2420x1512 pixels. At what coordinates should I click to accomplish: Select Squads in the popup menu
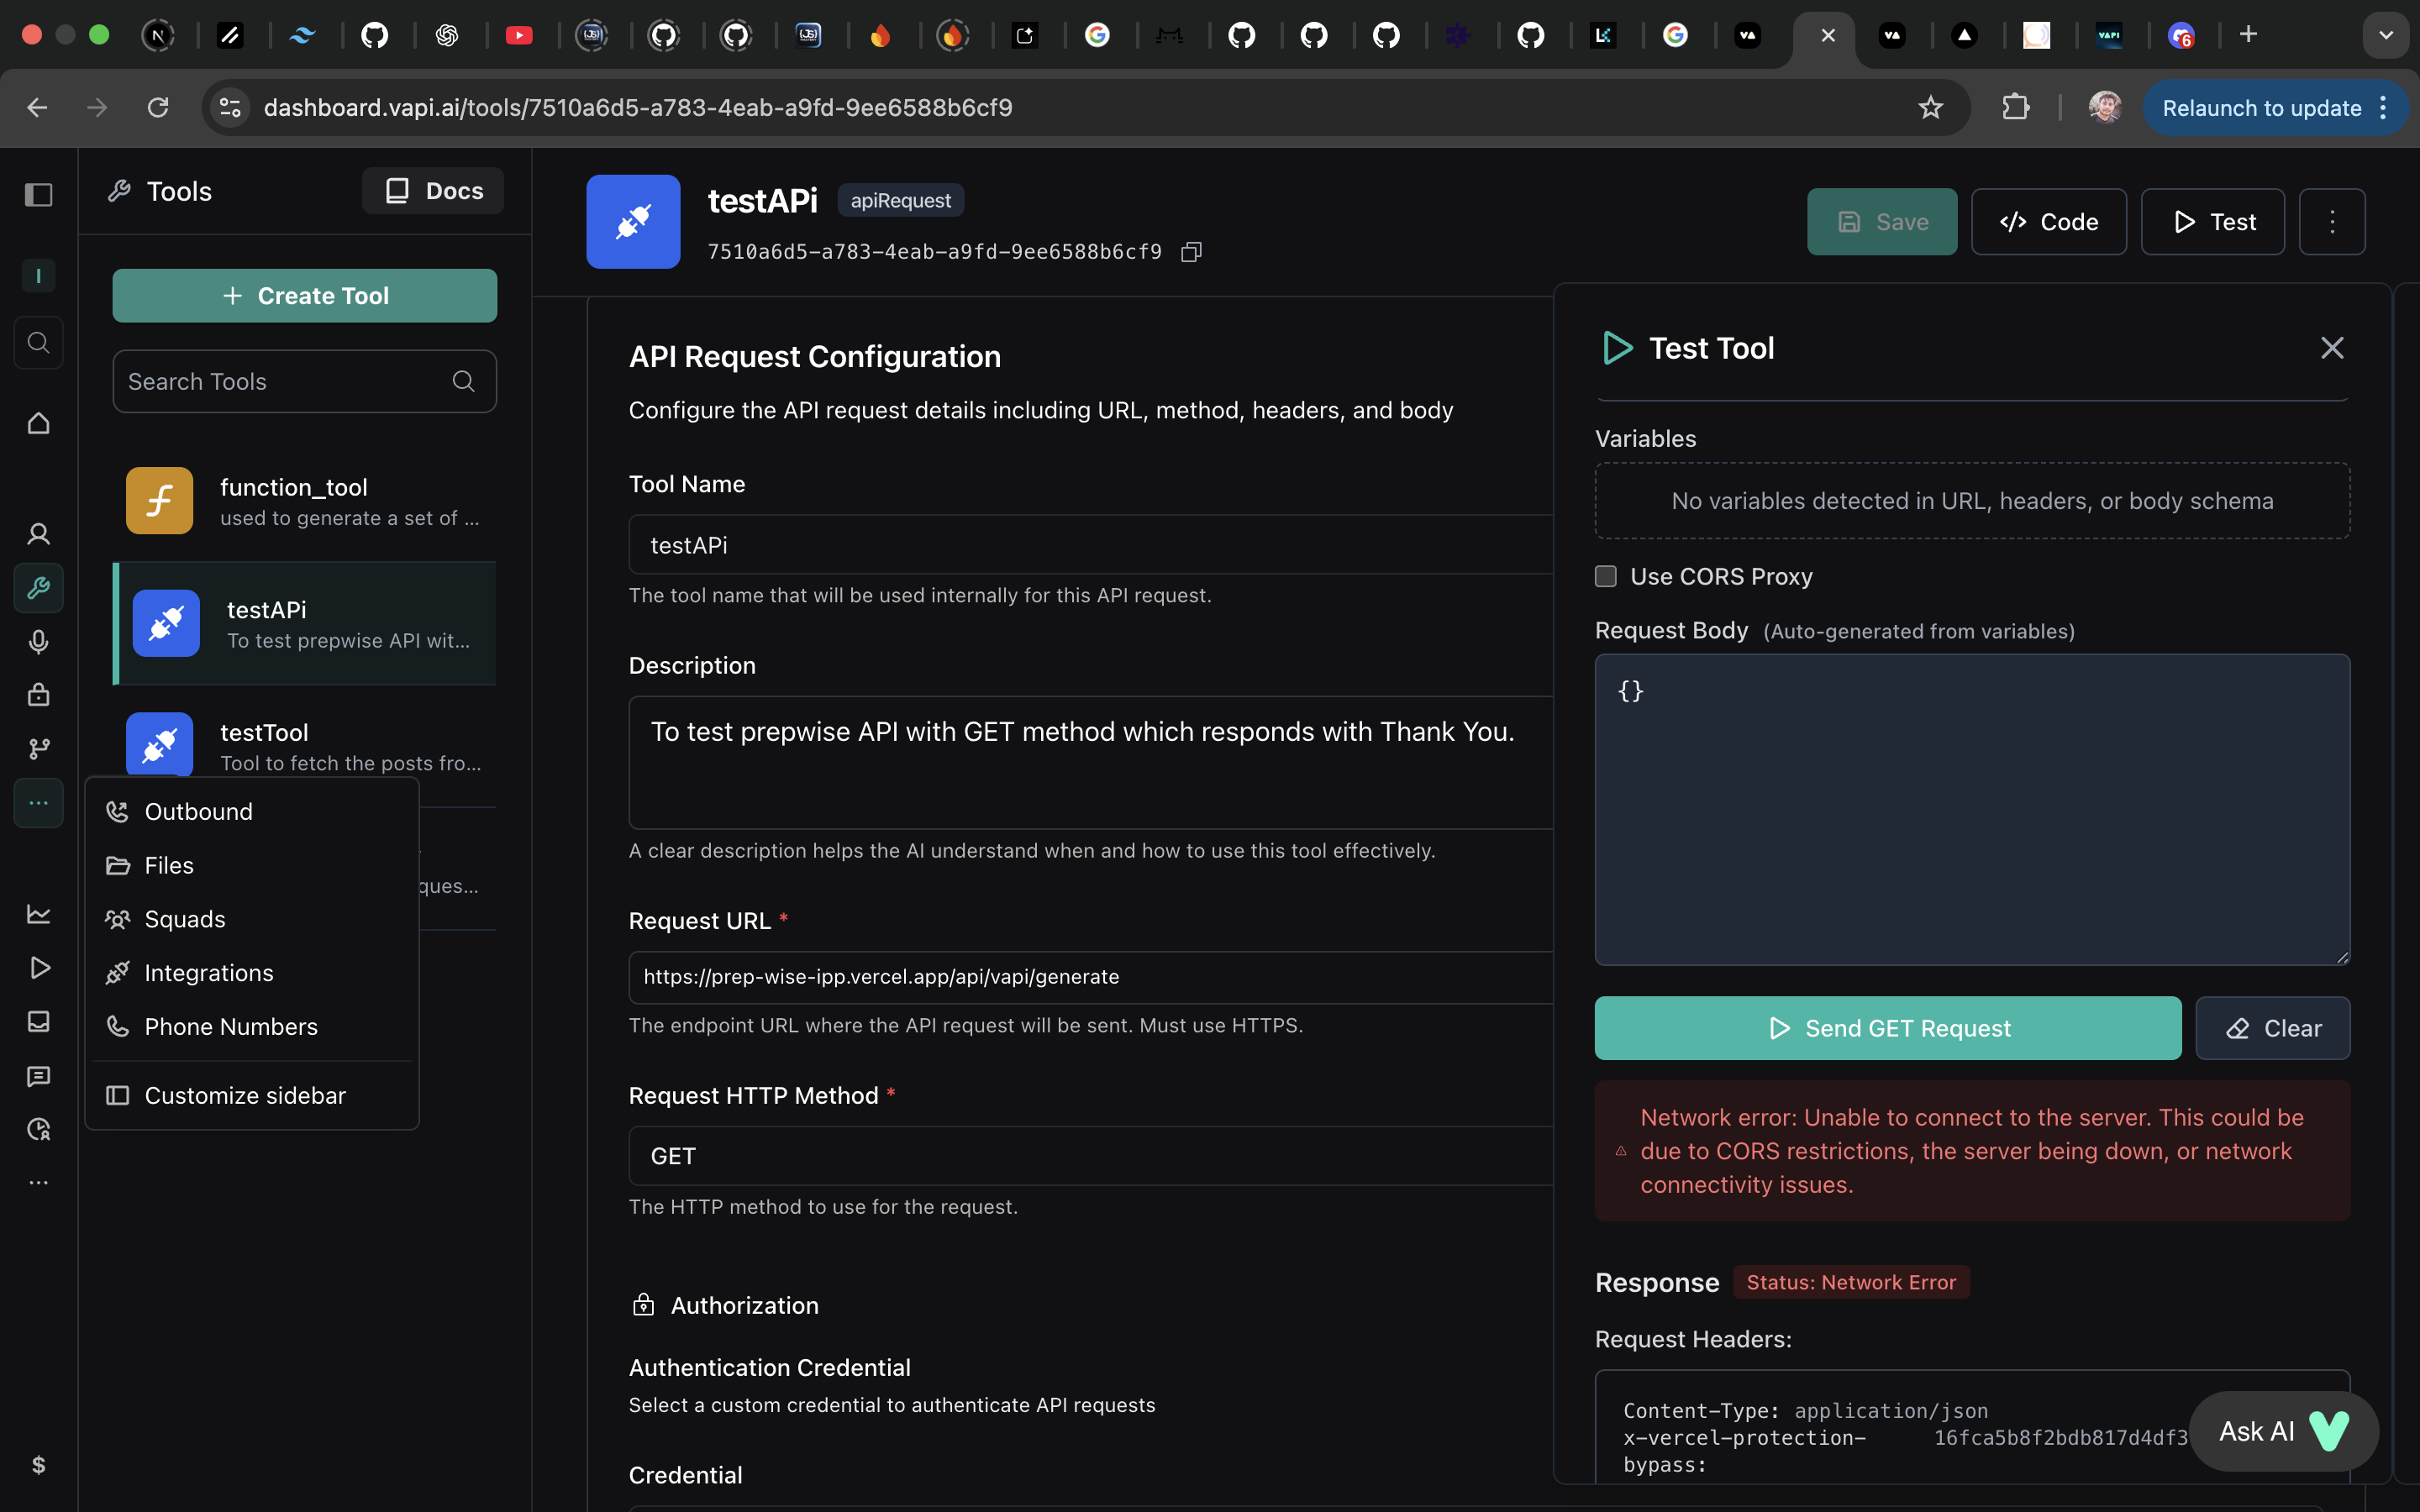pyautogui.click(x=252, y=919)
